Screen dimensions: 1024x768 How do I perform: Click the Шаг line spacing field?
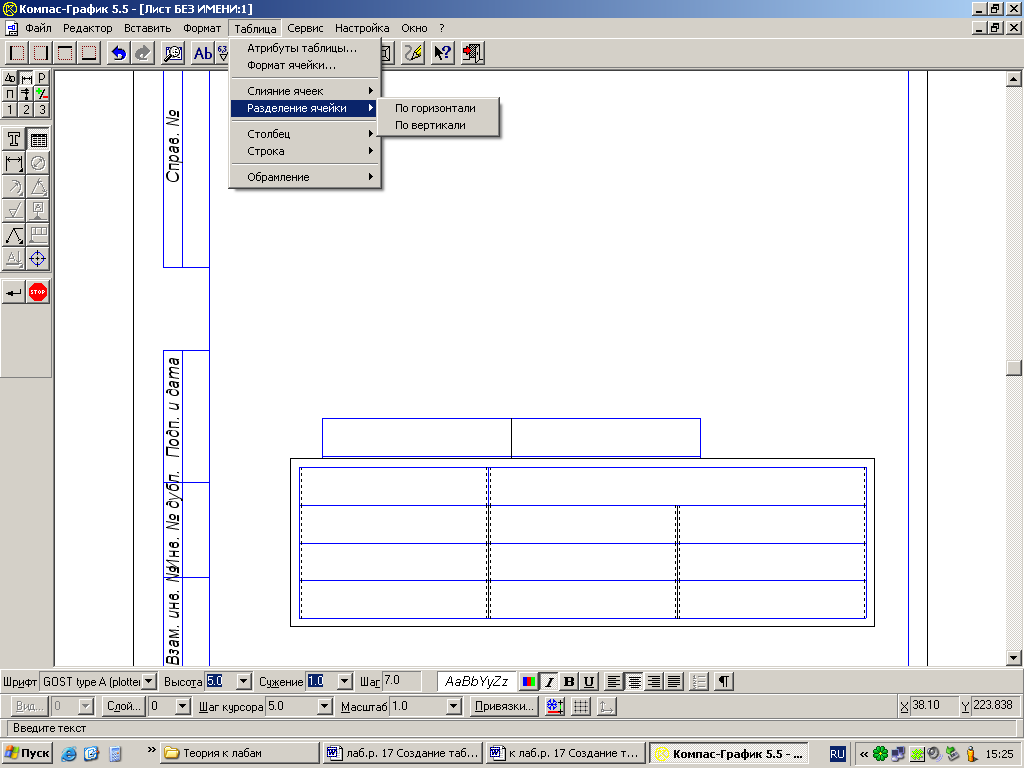[x=401, y=681]
